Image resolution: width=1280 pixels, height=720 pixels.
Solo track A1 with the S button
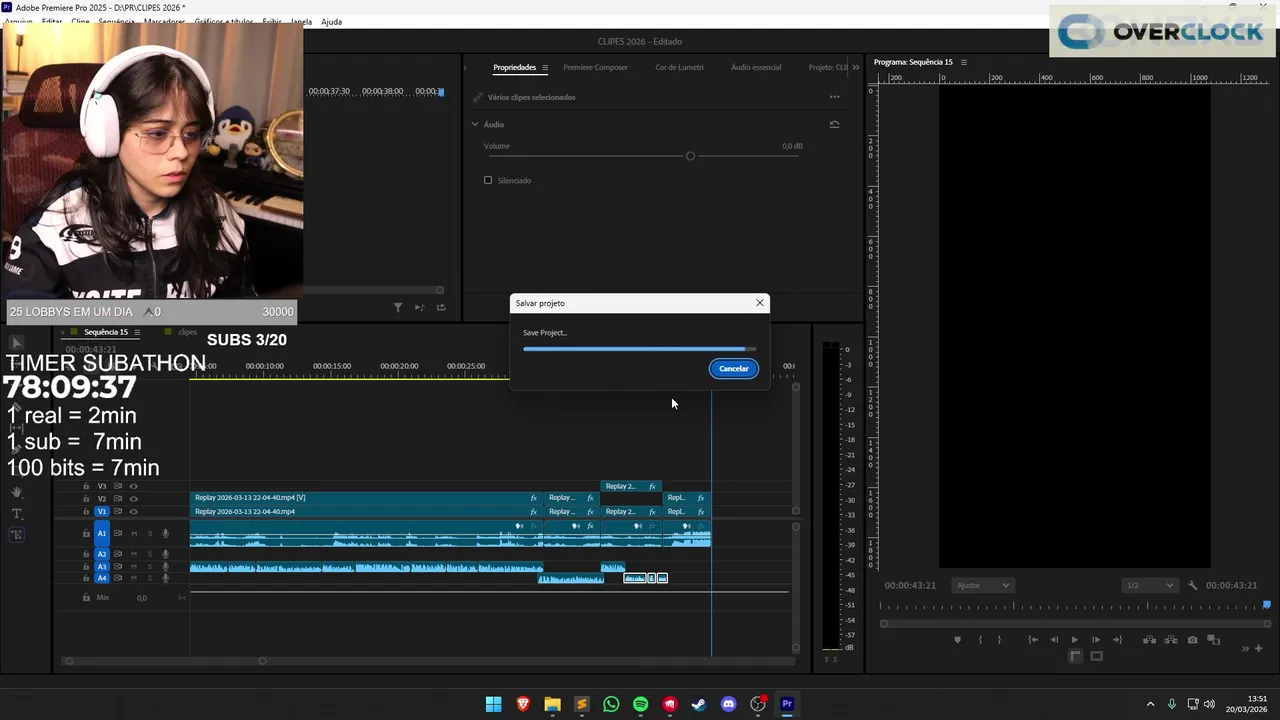pos(150,533)
